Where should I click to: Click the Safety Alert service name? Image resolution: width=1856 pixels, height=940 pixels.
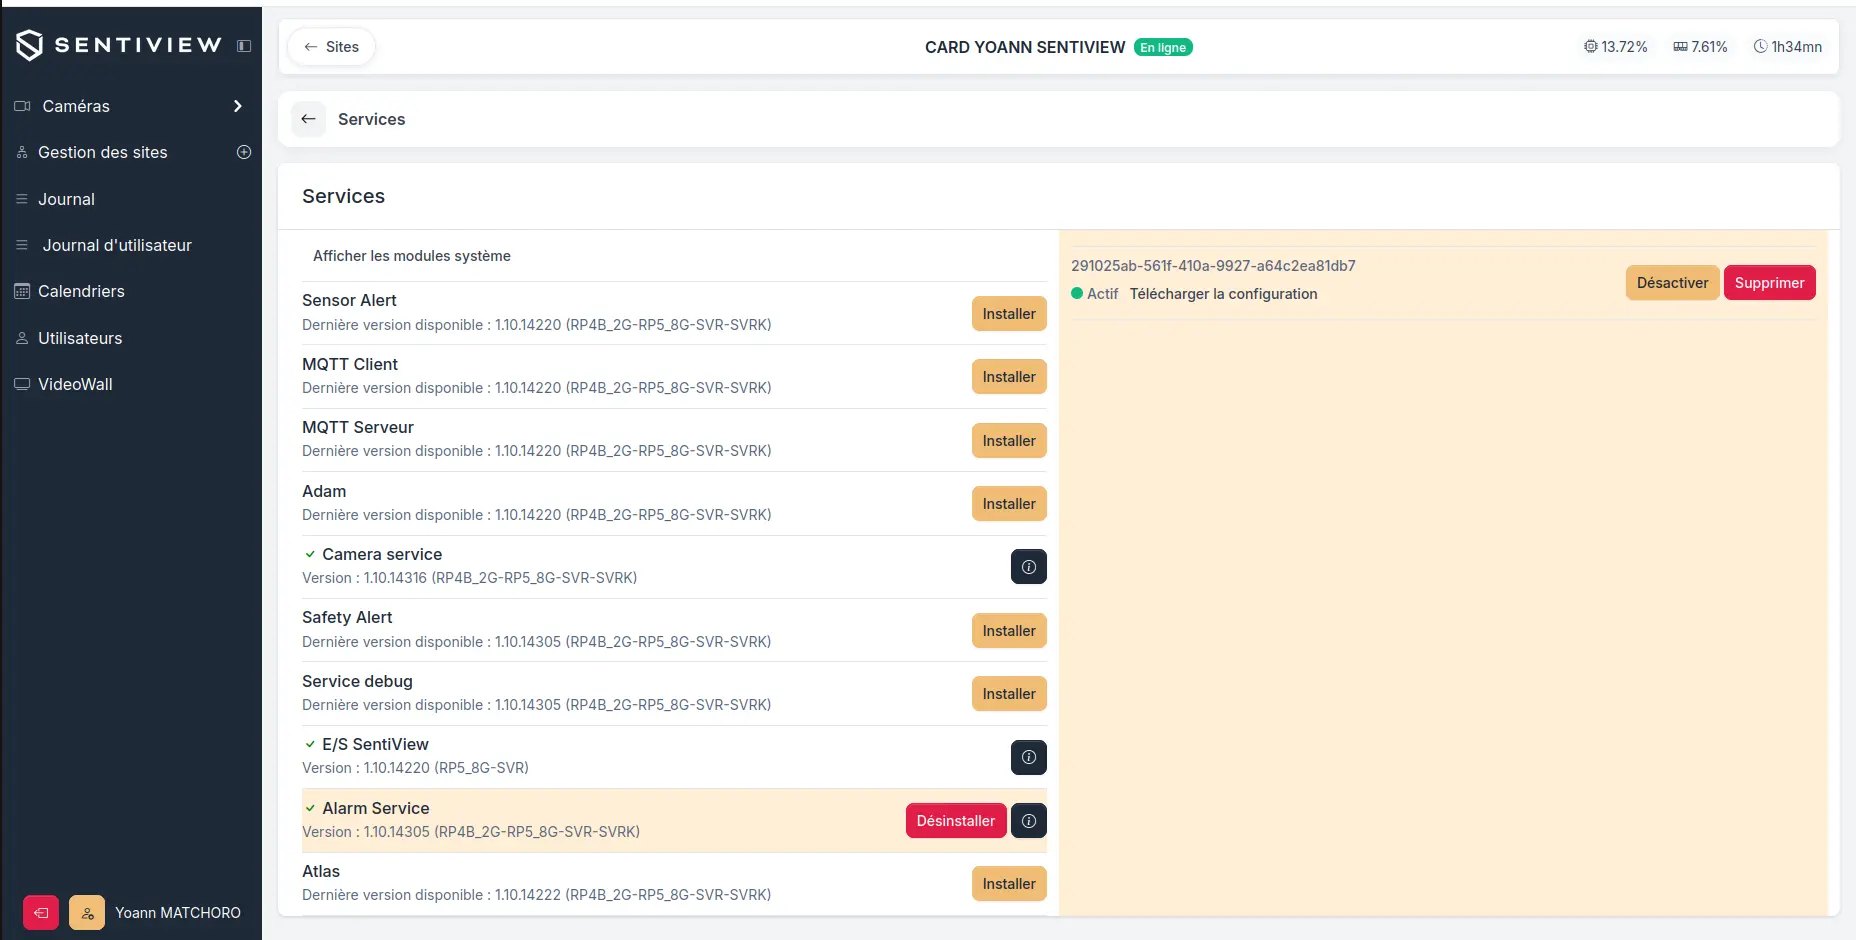click(347, 617)
